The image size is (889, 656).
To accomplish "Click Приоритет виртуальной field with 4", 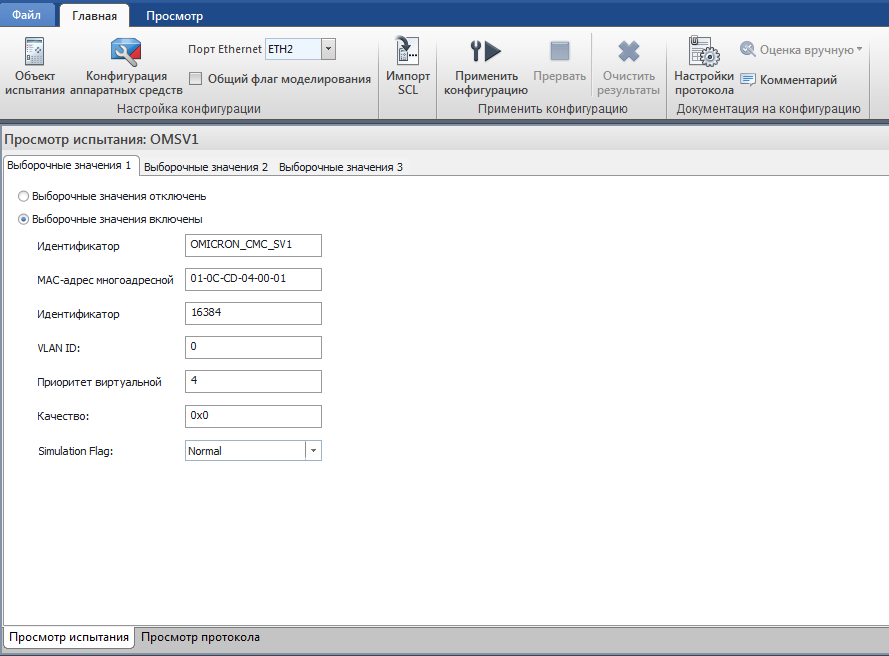I will 253,382.
